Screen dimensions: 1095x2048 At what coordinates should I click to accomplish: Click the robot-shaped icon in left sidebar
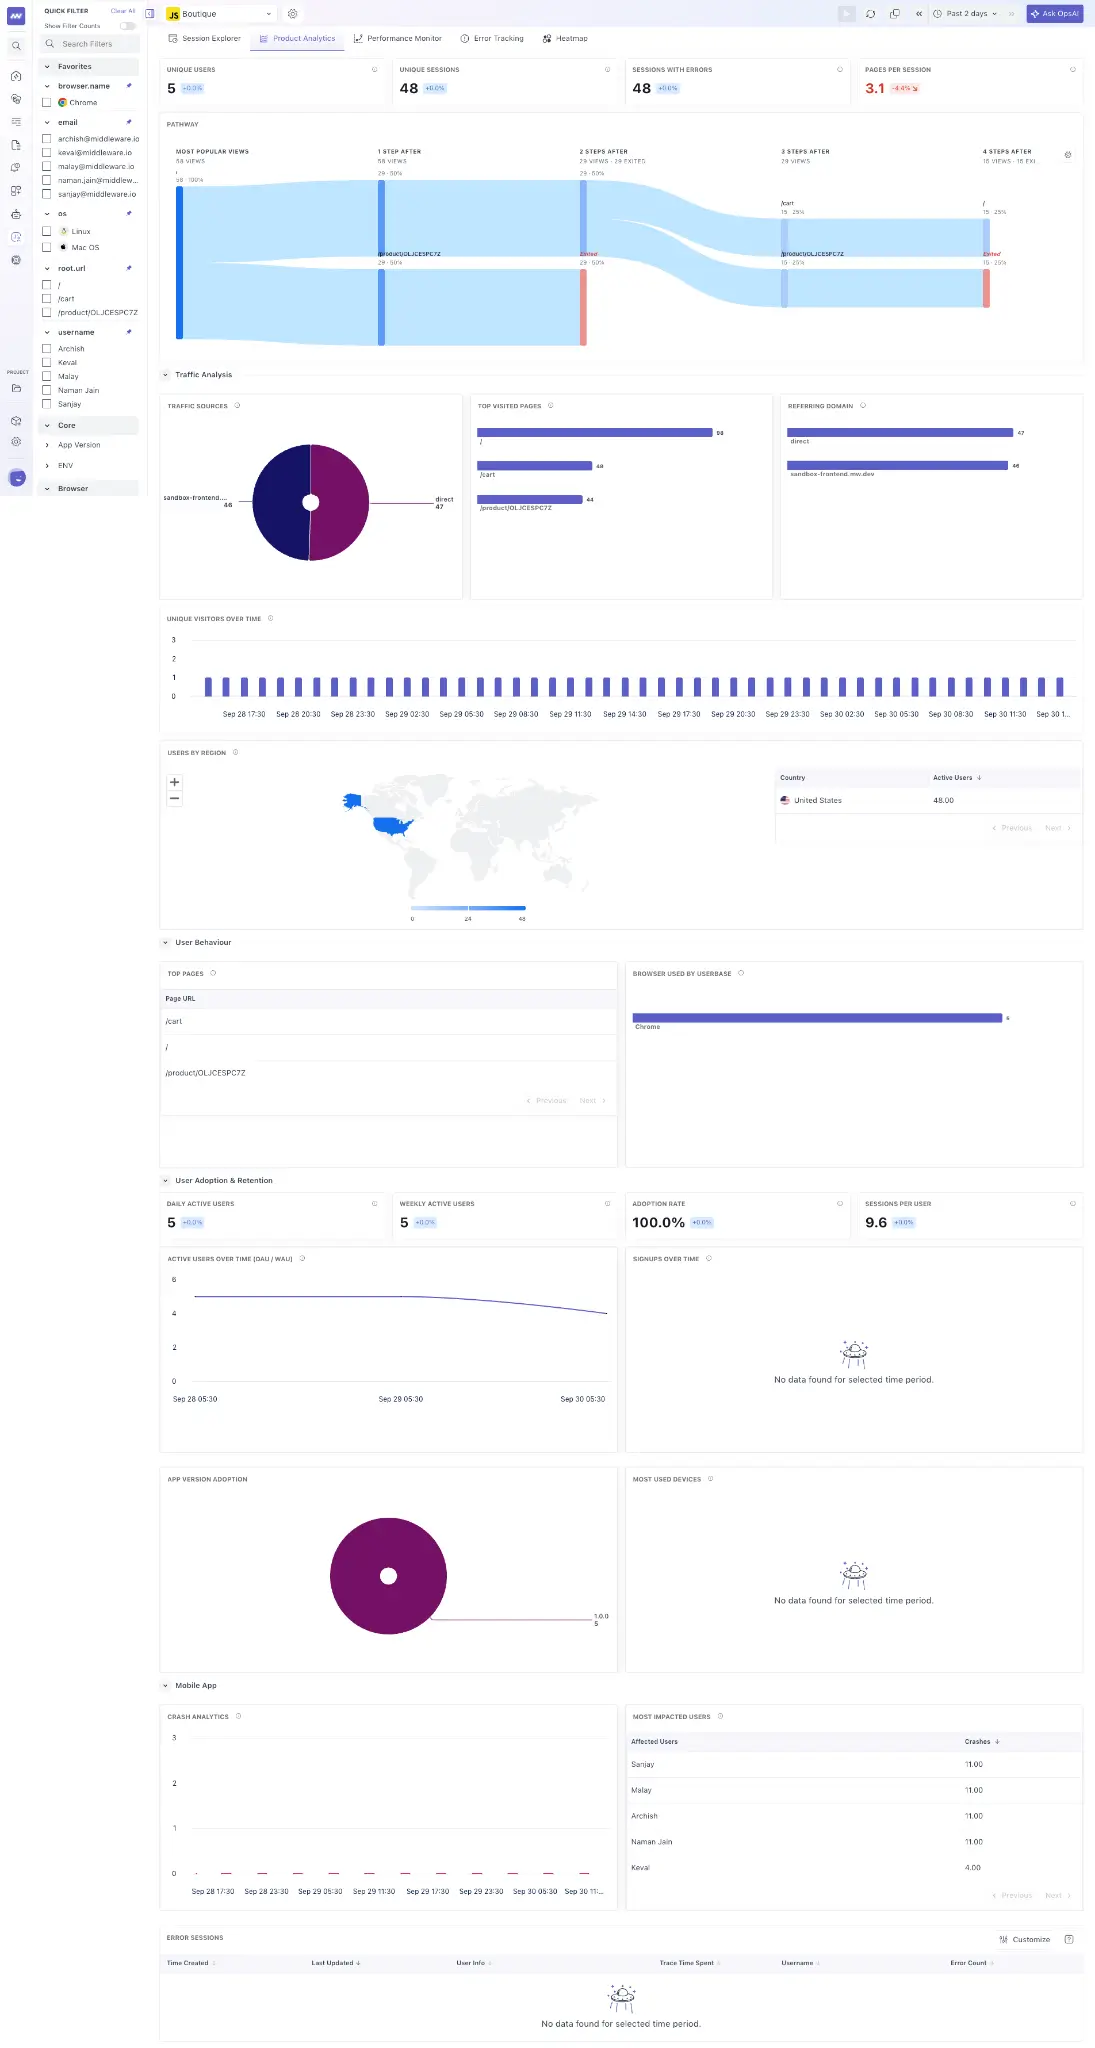click(x=16, y=214)
